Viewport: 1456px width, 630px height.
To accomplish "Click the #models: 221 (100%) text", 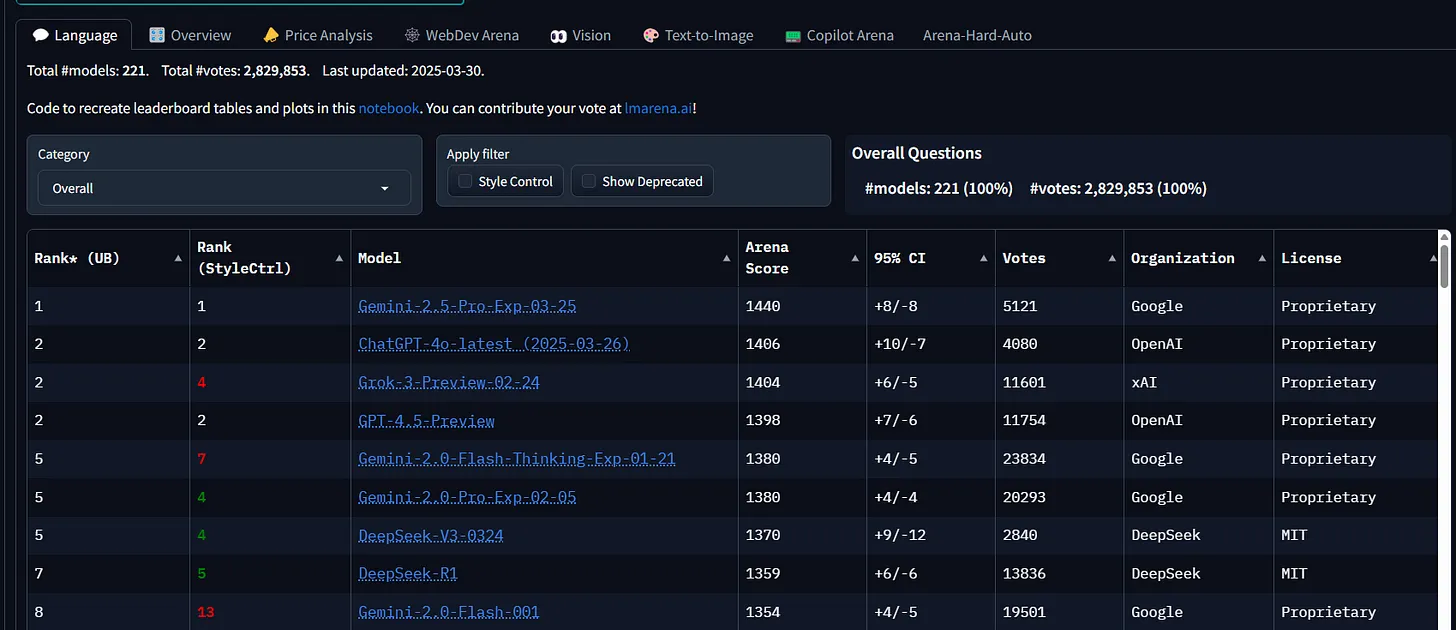I will tap(939, 188).
